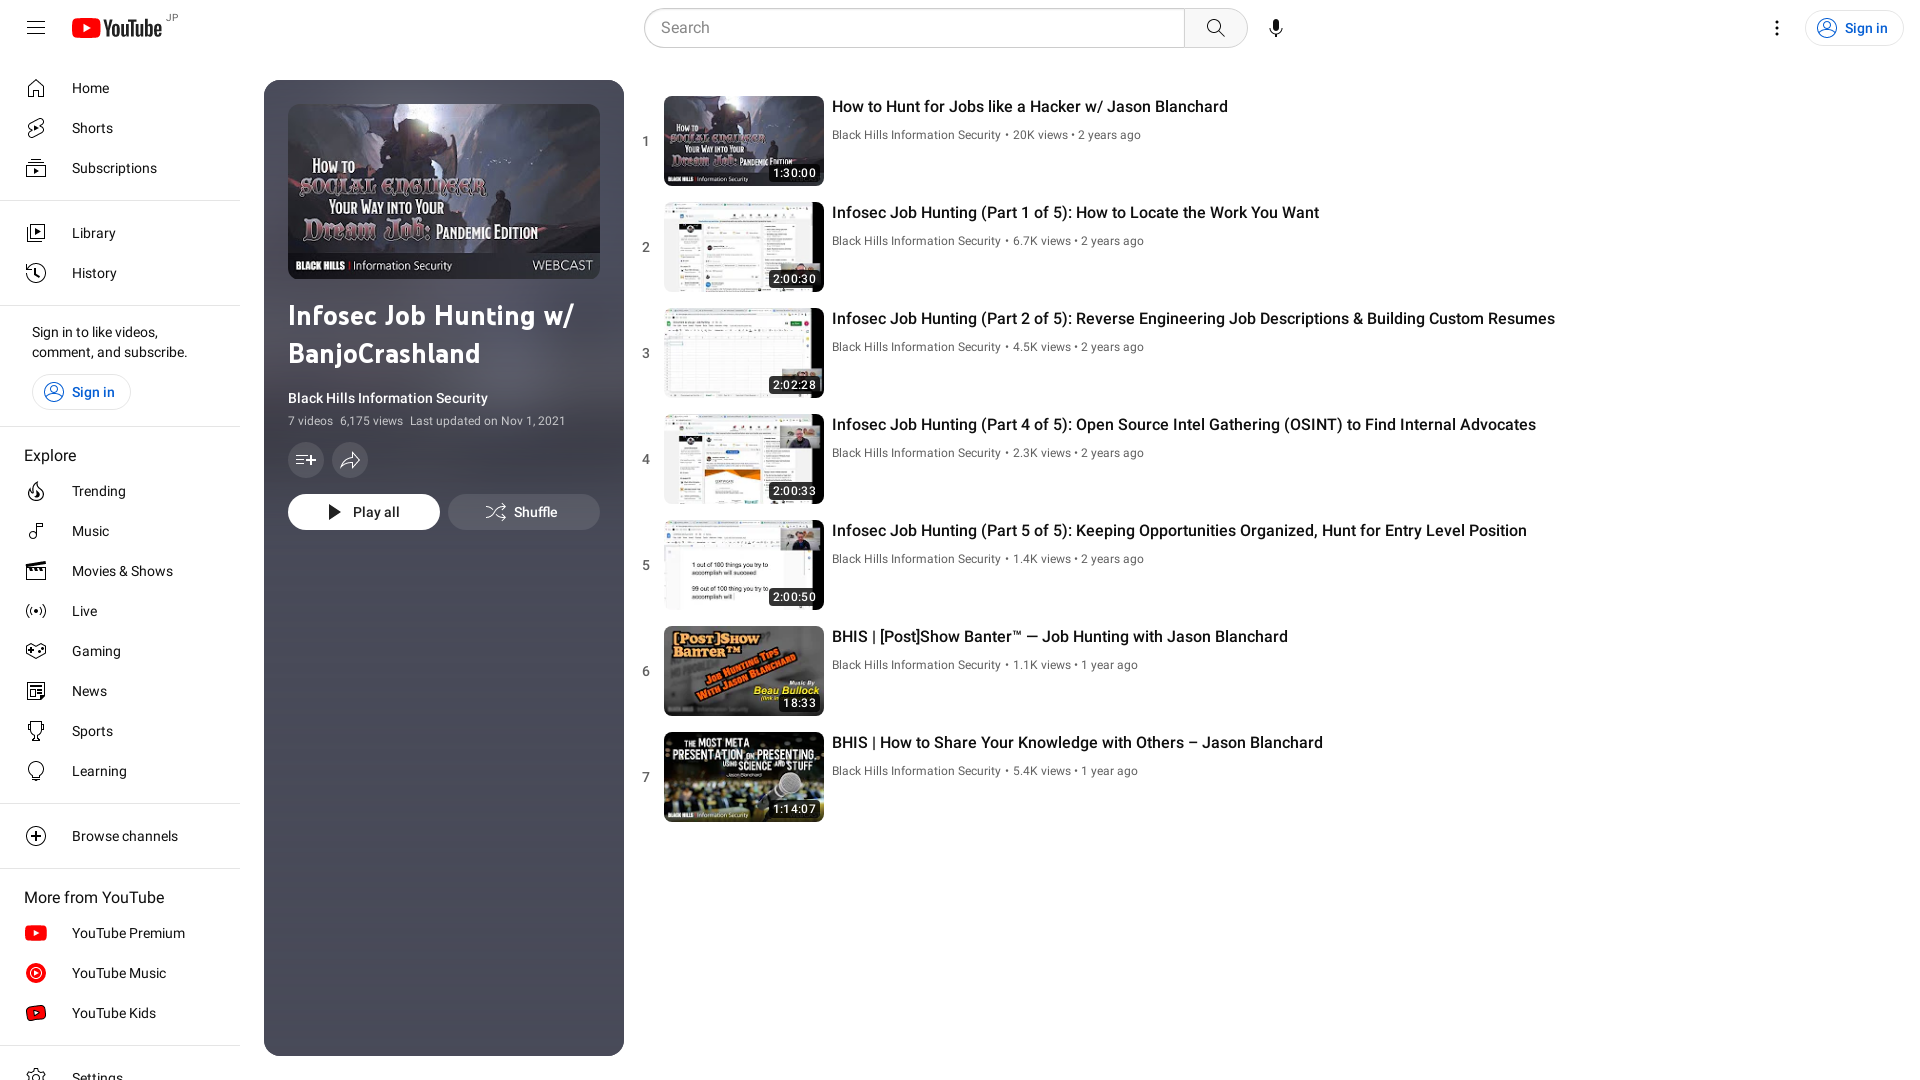The image size is (1920, 1080).
Task: Click the search magnifier button
Action: (1216, 28)
